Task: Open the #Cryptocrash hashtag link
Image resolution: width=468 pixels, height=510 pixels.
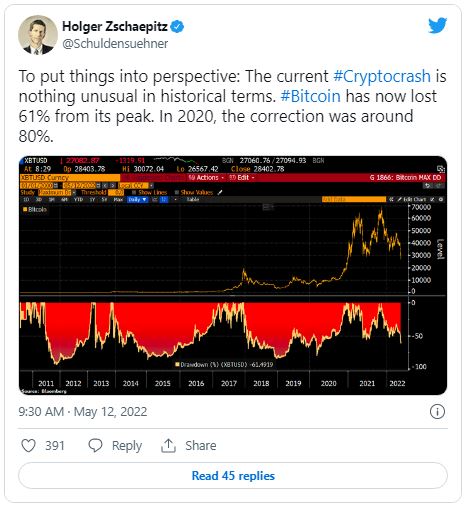Action: pos(382,76)
